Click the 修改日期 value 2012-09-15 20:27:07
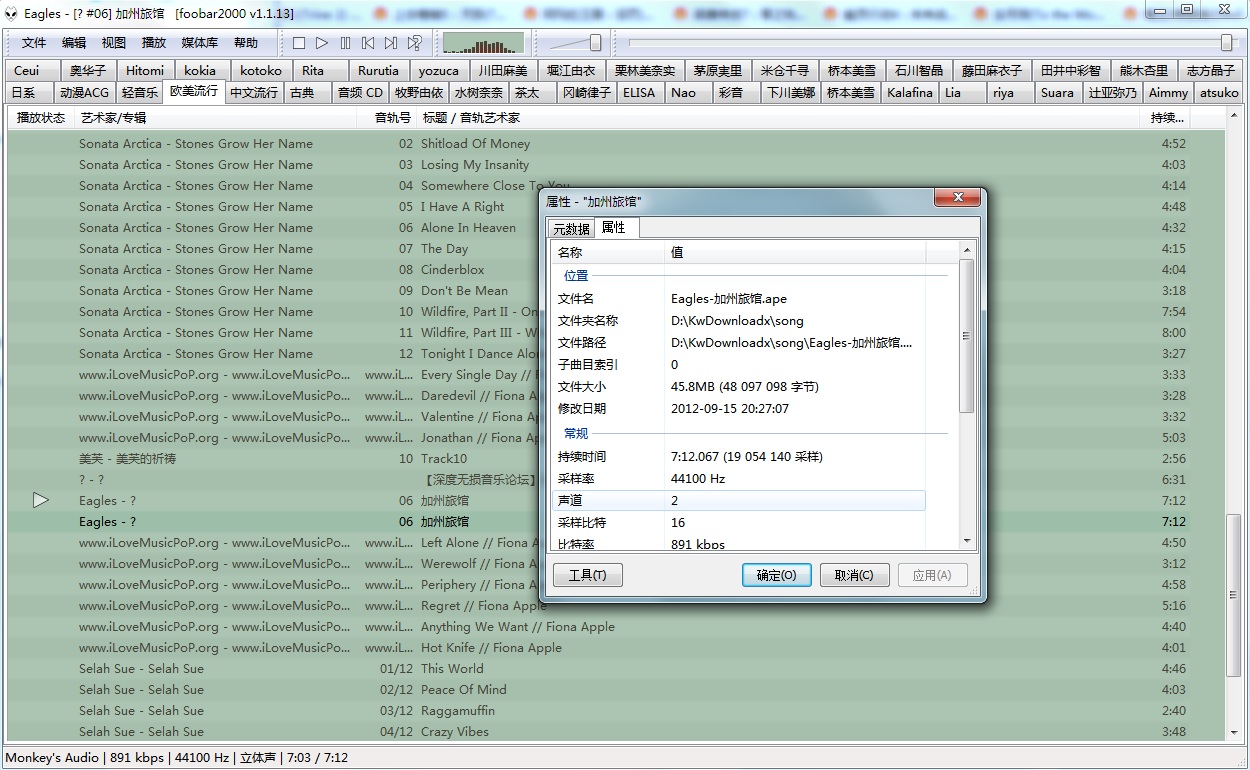The width and height of the screenshot is (1250, 770). (730, 408)
